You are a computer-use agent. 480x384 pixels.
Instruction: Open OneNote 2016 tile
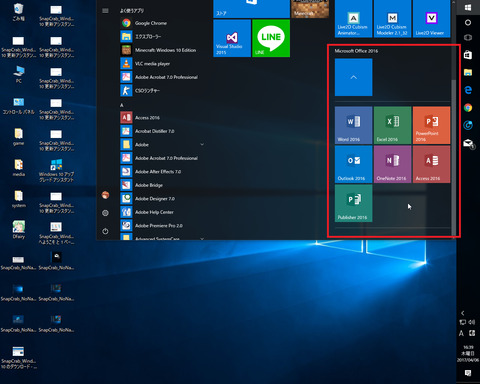tap(392, 164)
